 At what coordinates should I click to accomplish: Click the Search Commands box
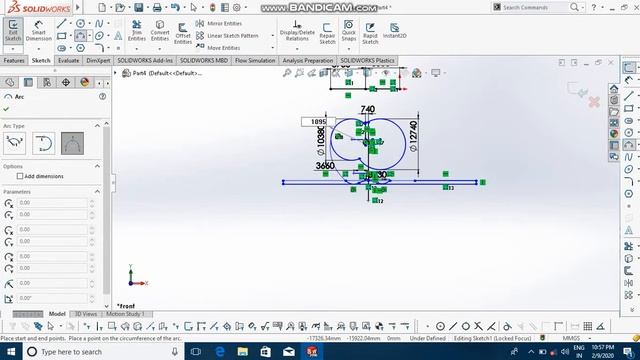click(531, 7)
